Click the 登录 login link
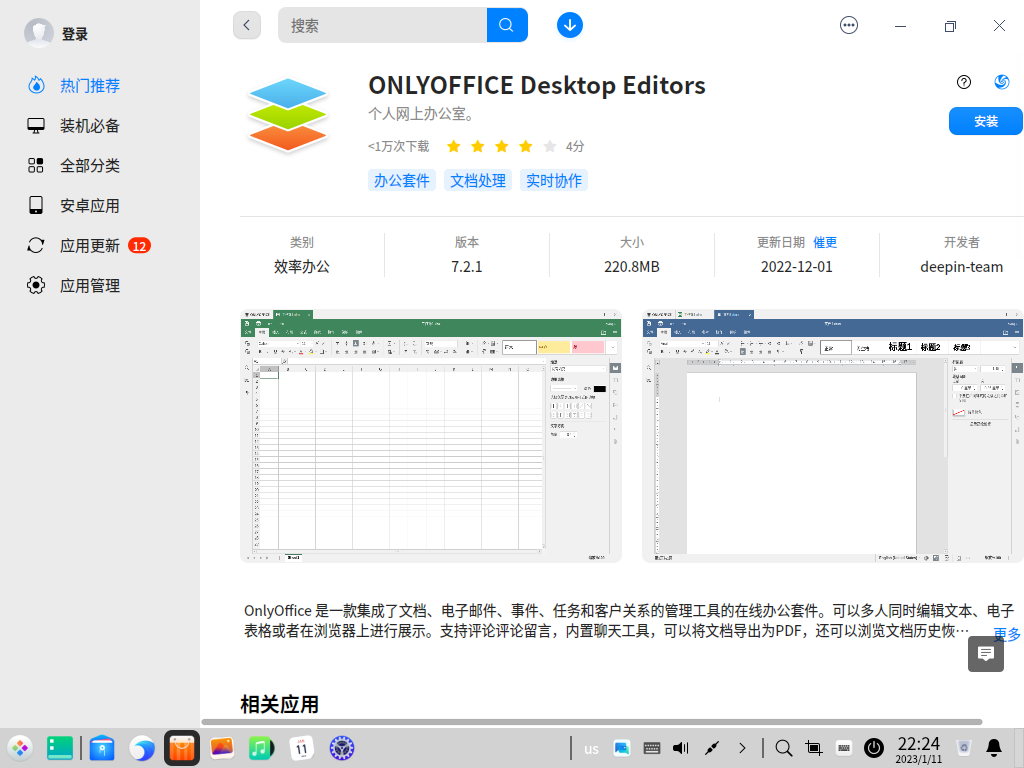 (74, 34)
